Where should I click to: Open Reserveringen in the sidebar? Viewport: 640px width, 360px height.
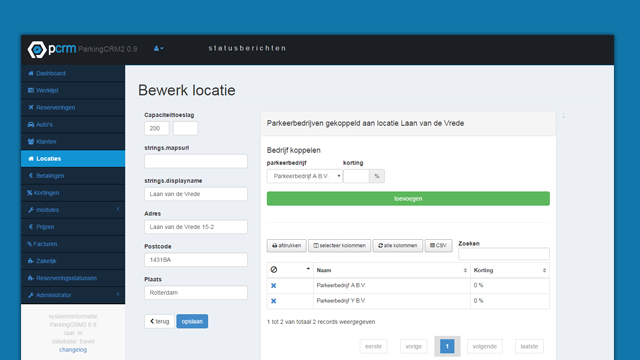[x=73, y=107]
